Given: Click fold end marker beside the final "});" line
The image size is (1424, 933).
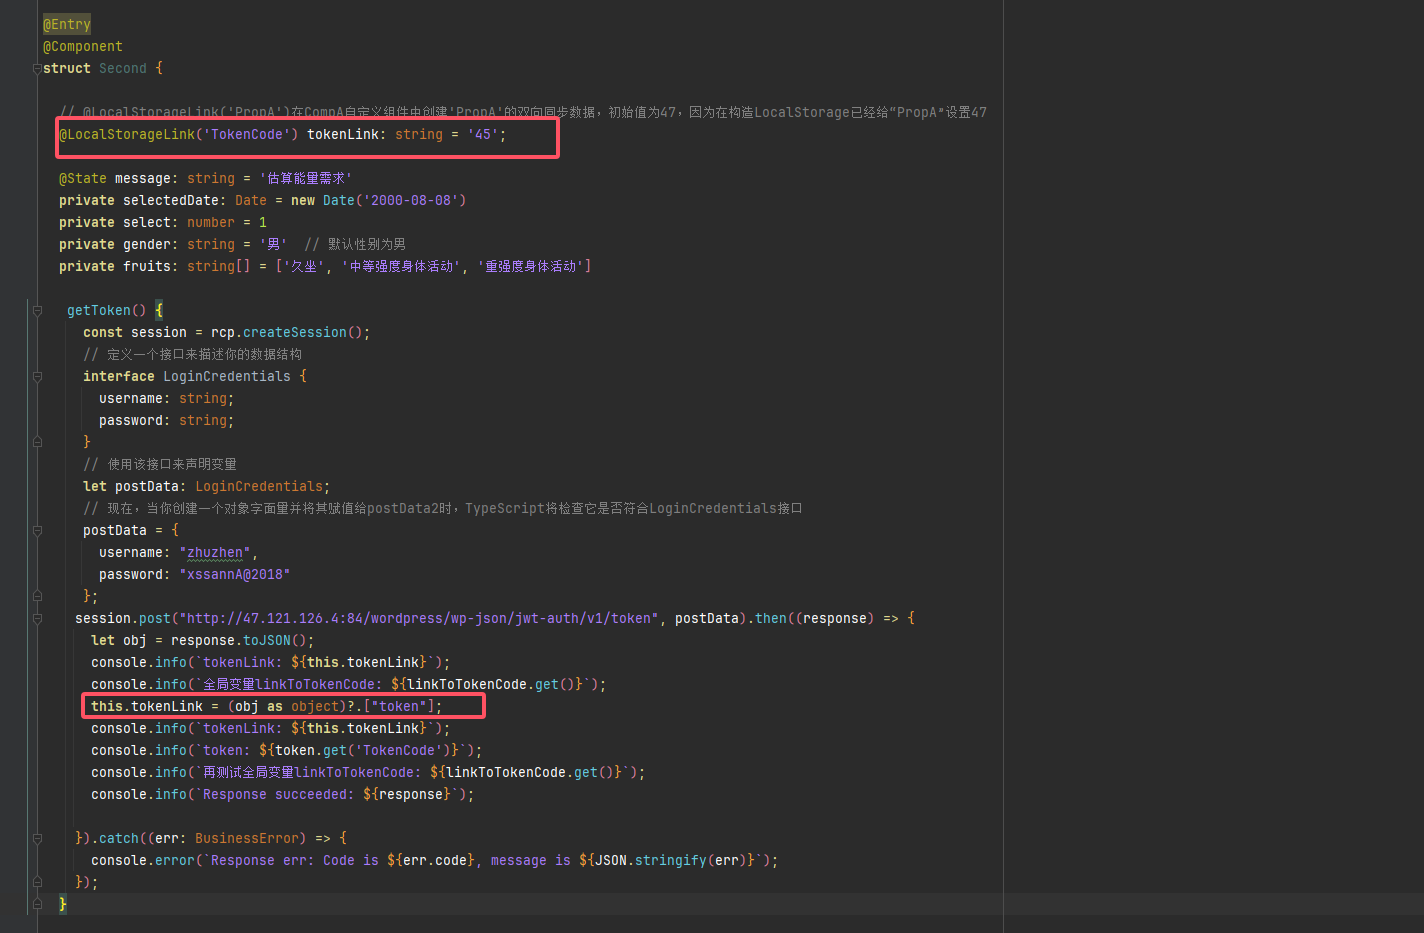Looking at the screenshot, I should 37,882.
